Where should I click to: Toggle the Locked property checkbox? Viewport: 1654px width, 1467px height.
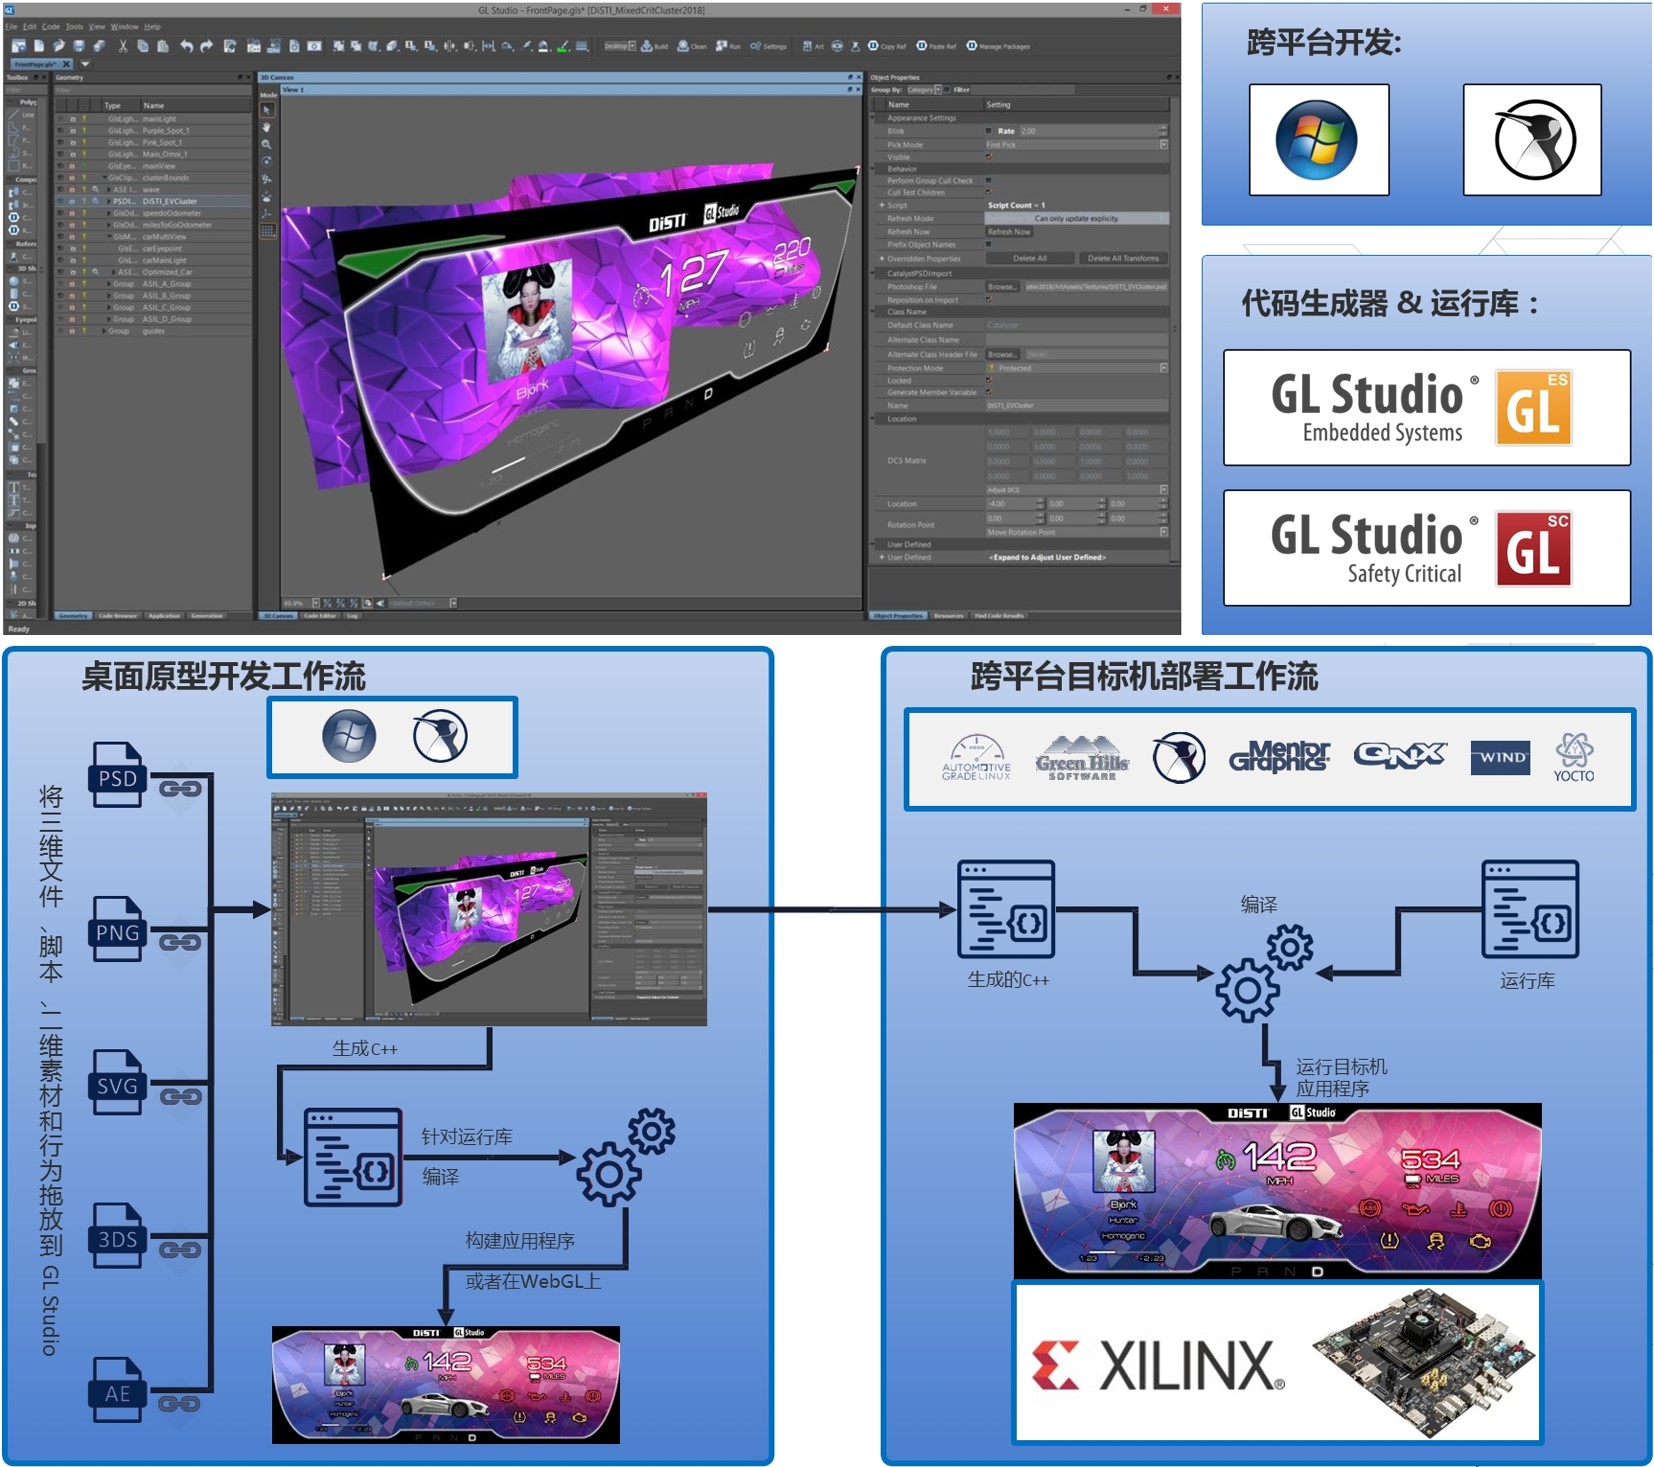[989, 380]
